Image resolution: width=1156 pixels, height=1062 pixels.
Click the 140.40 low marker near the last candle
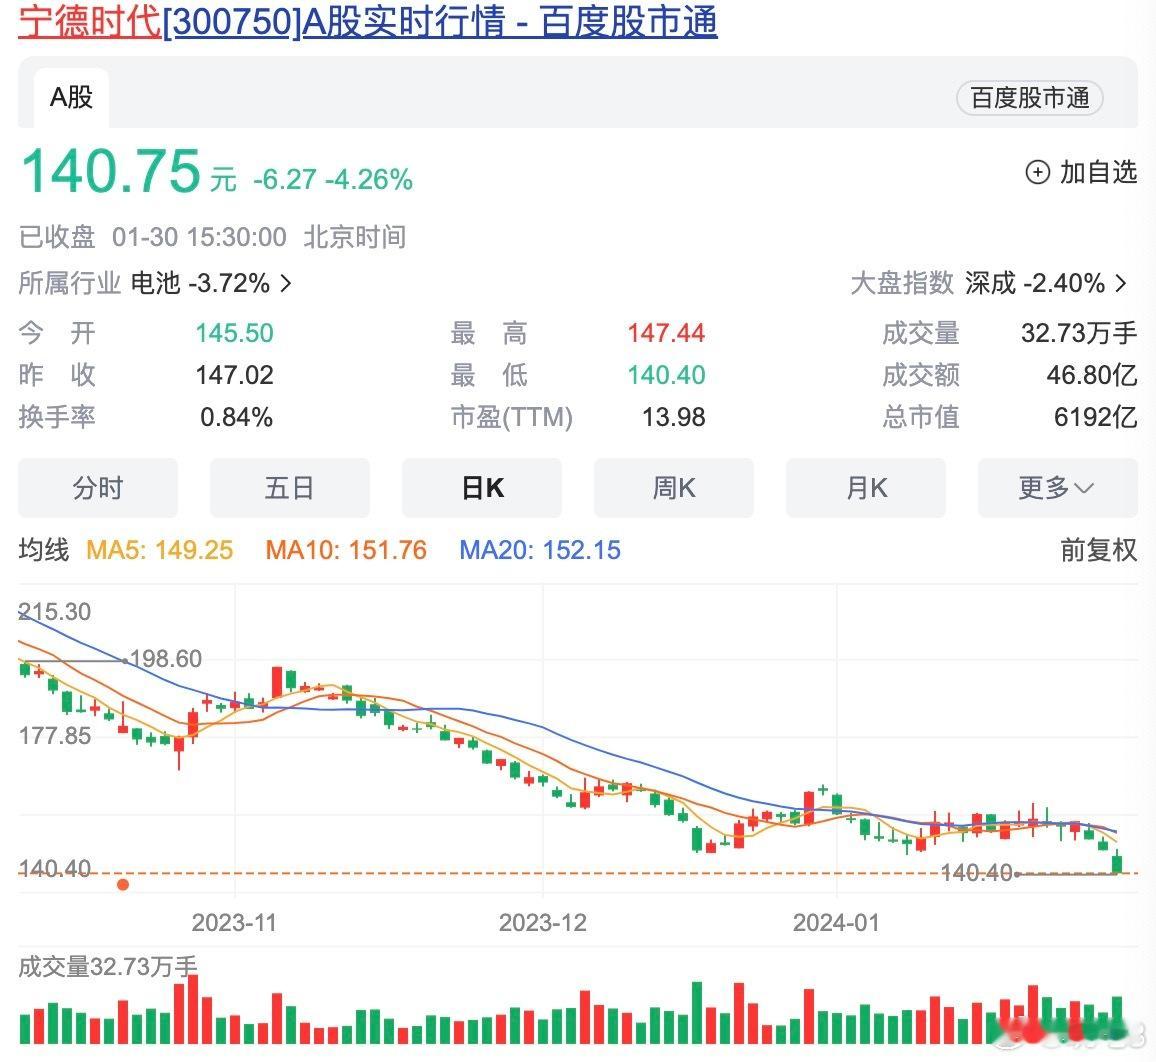977,873
